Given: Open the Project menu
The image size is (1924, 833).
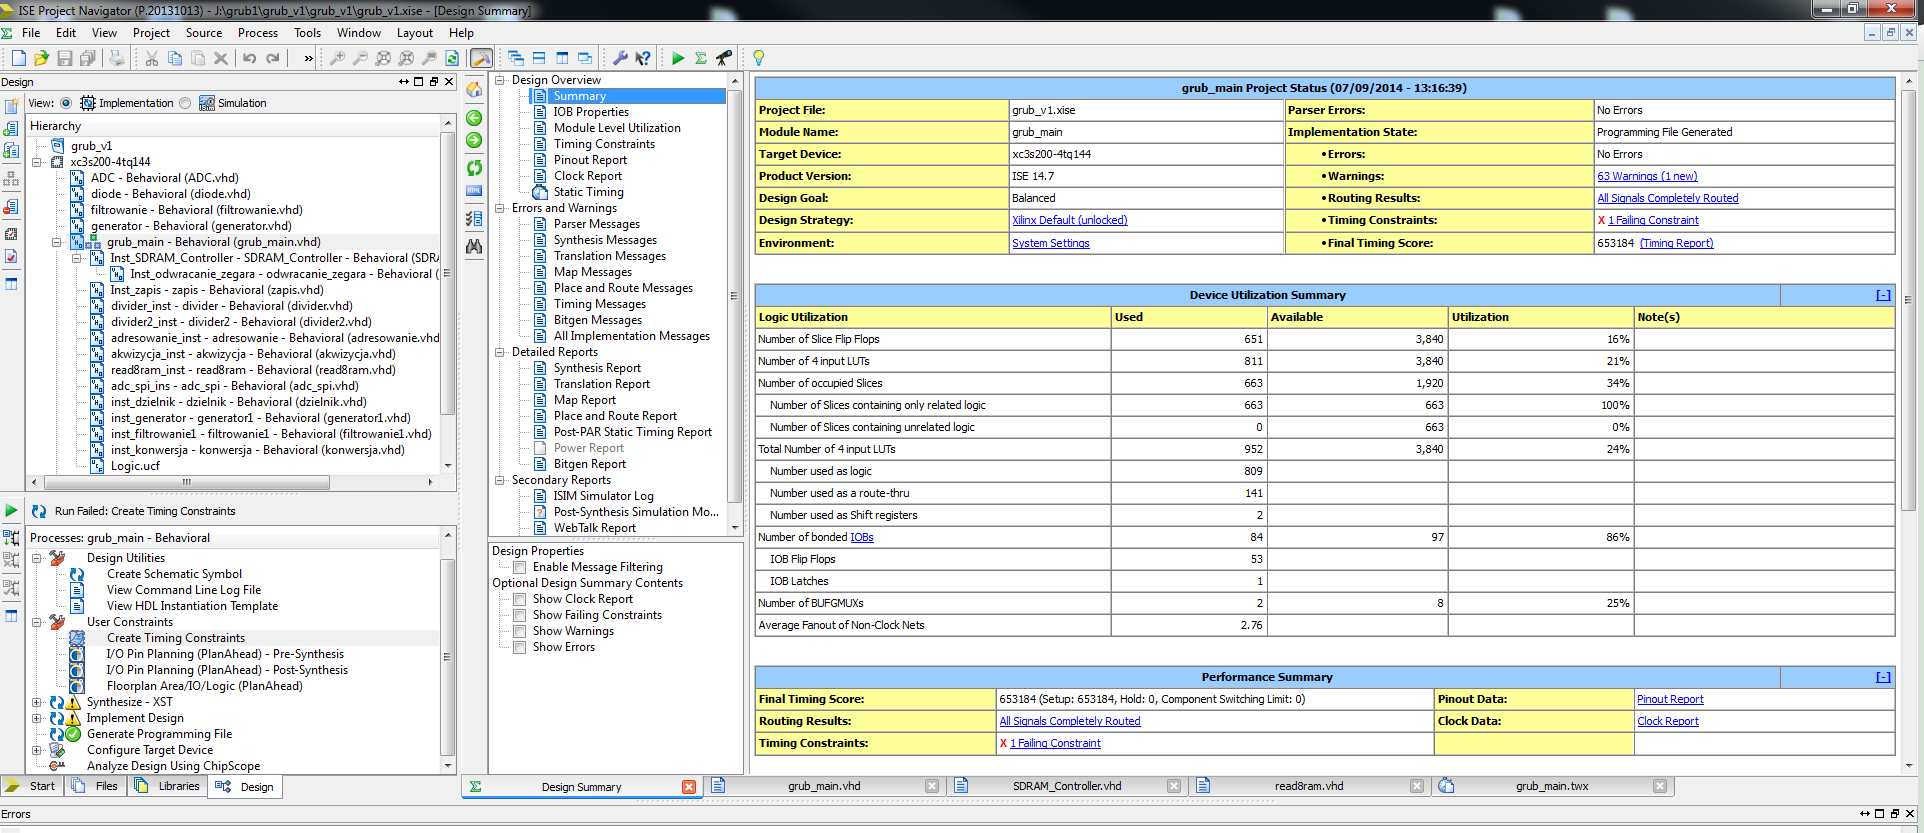Looking at the screenshot, I should coord(151,33).
